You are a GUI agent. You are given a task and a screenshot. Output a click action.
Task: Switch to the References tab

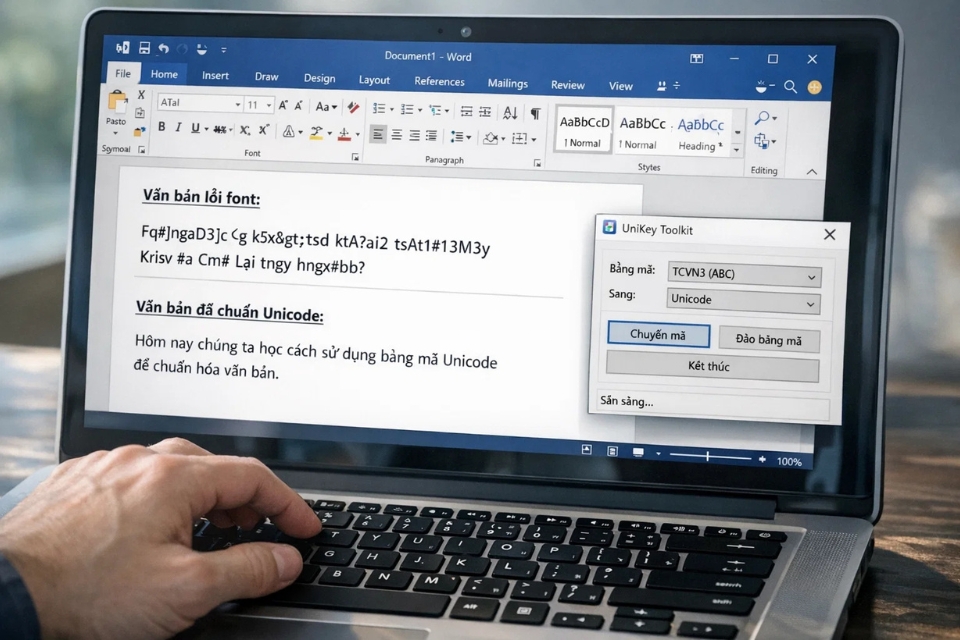pos(439,82)
